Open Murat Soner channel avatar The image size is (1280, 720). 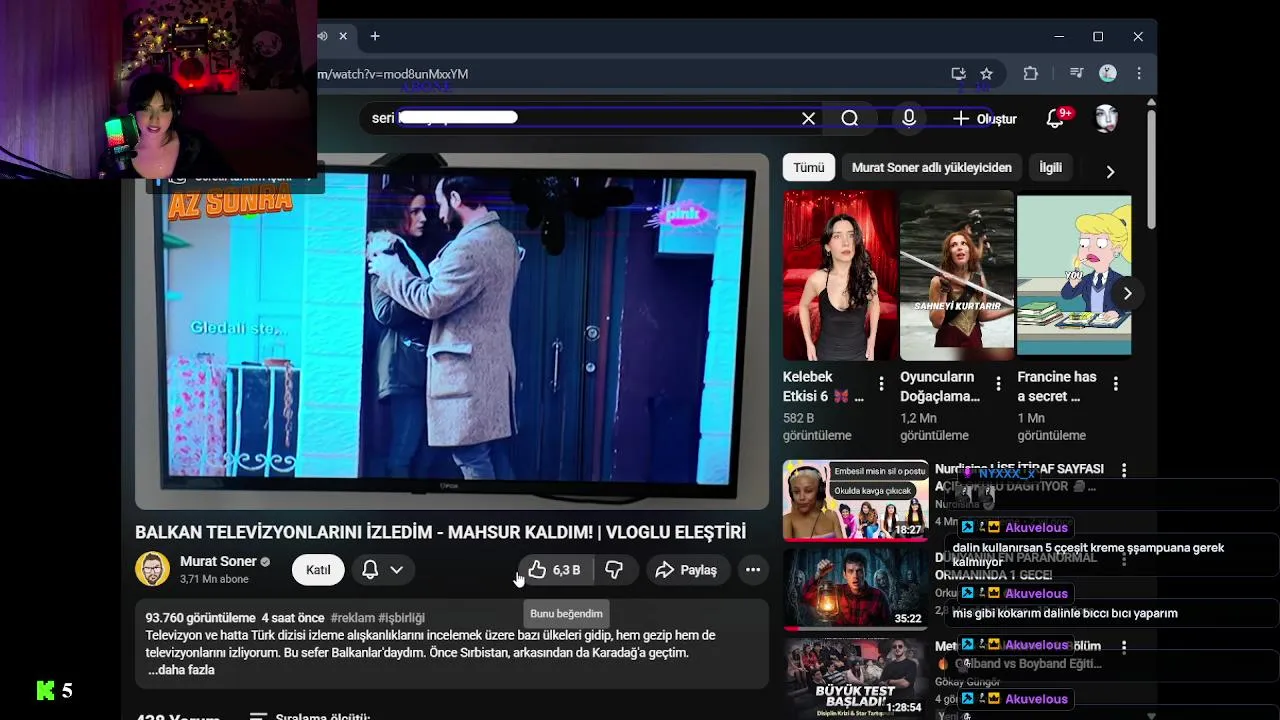pyautogui.click(x=153, y=569)
